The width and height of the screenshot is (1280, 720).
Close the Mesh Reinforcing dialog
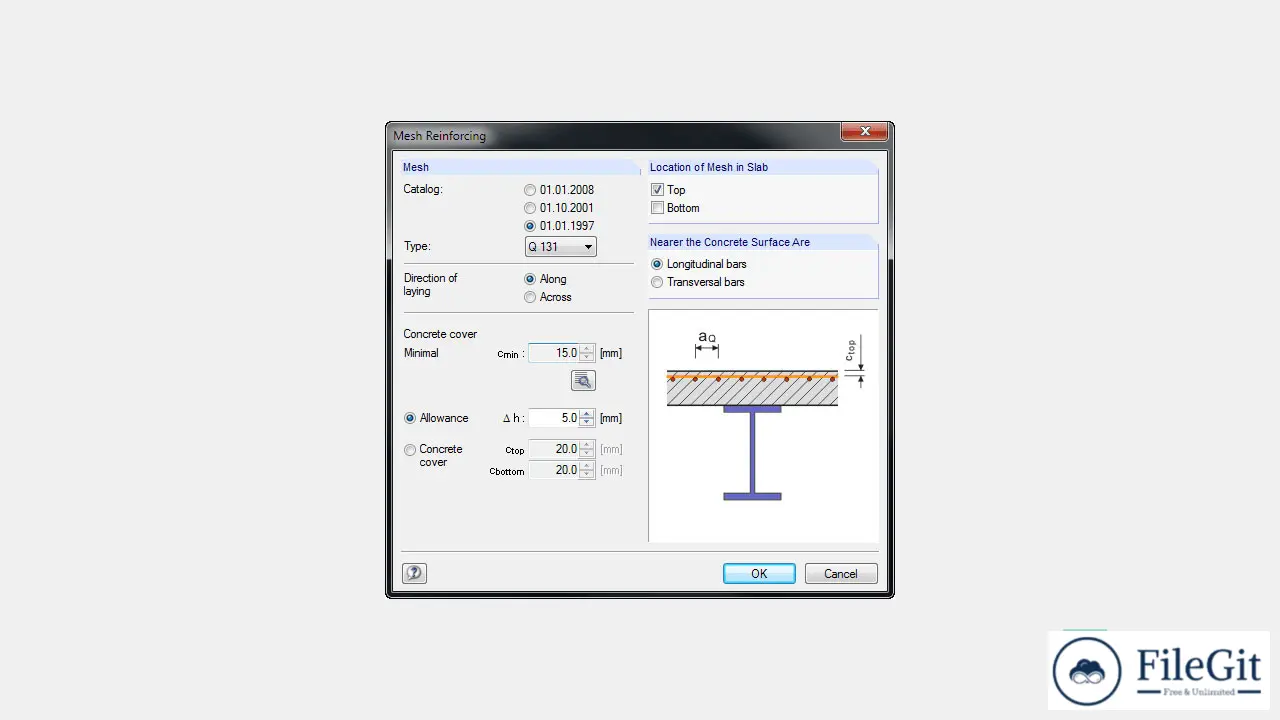(864, 131)
